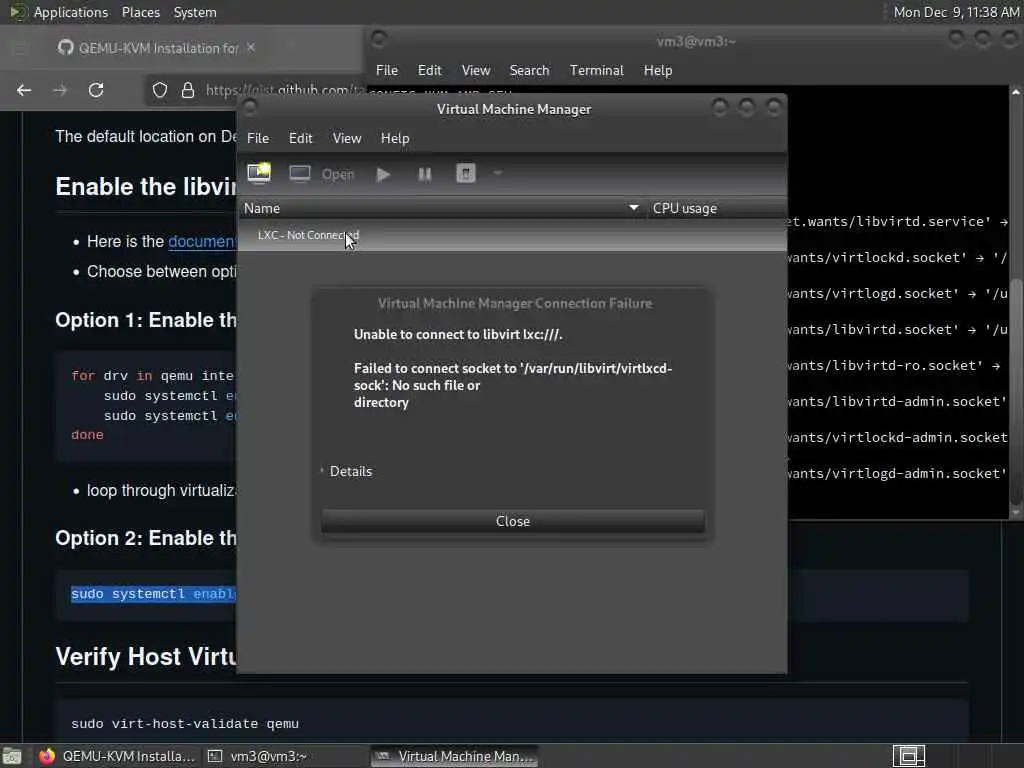The width and height of the screenshot is (1024, 768).
Task: Open the documentation link in browser
Action: click(202, 242)
